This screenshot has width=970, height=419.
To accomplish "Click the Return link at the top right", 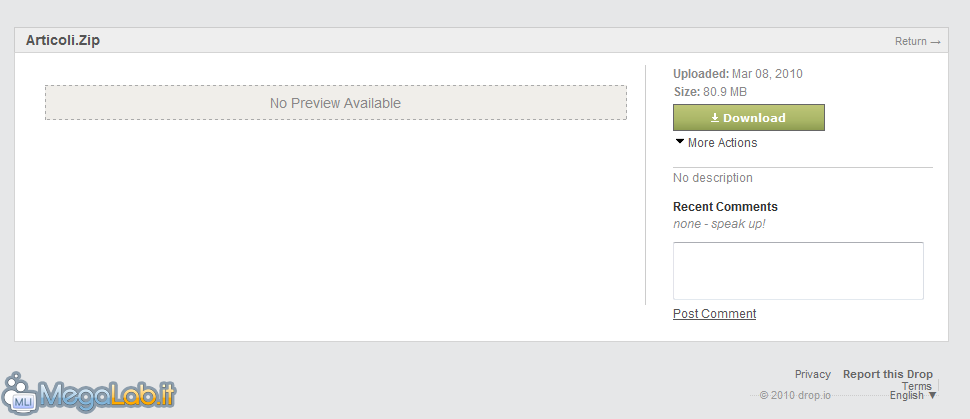I will [x=911, y=41].
